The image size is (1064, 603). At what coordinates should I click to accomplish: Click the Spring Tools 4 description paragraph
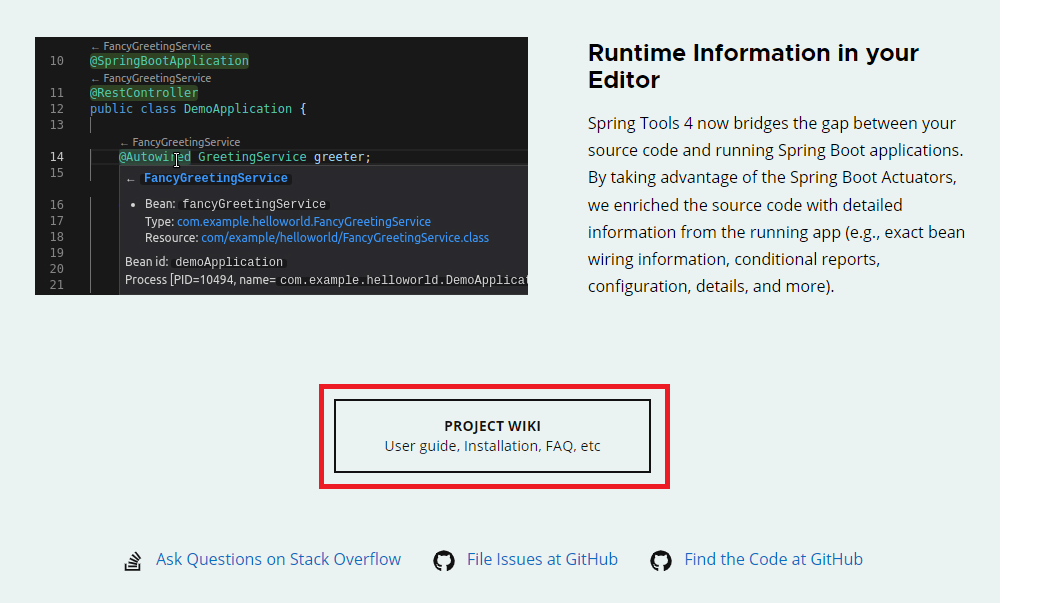(776, 205)
